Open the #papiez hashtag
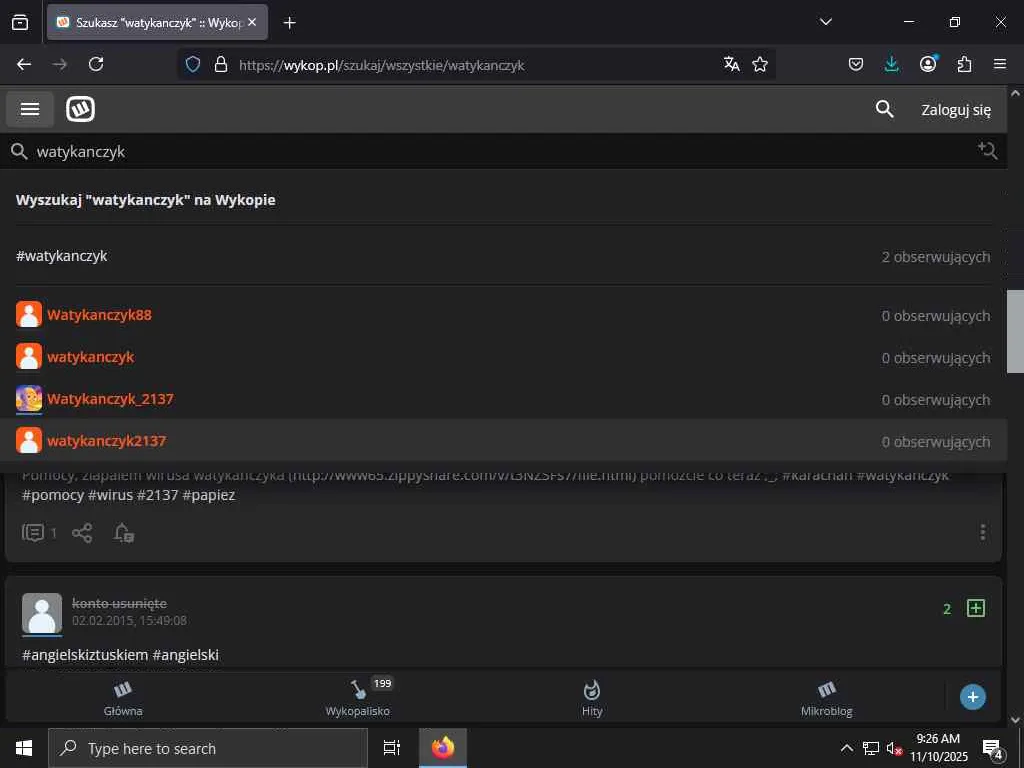Viewport: 1024px width, 768px height. click(209, 495)
